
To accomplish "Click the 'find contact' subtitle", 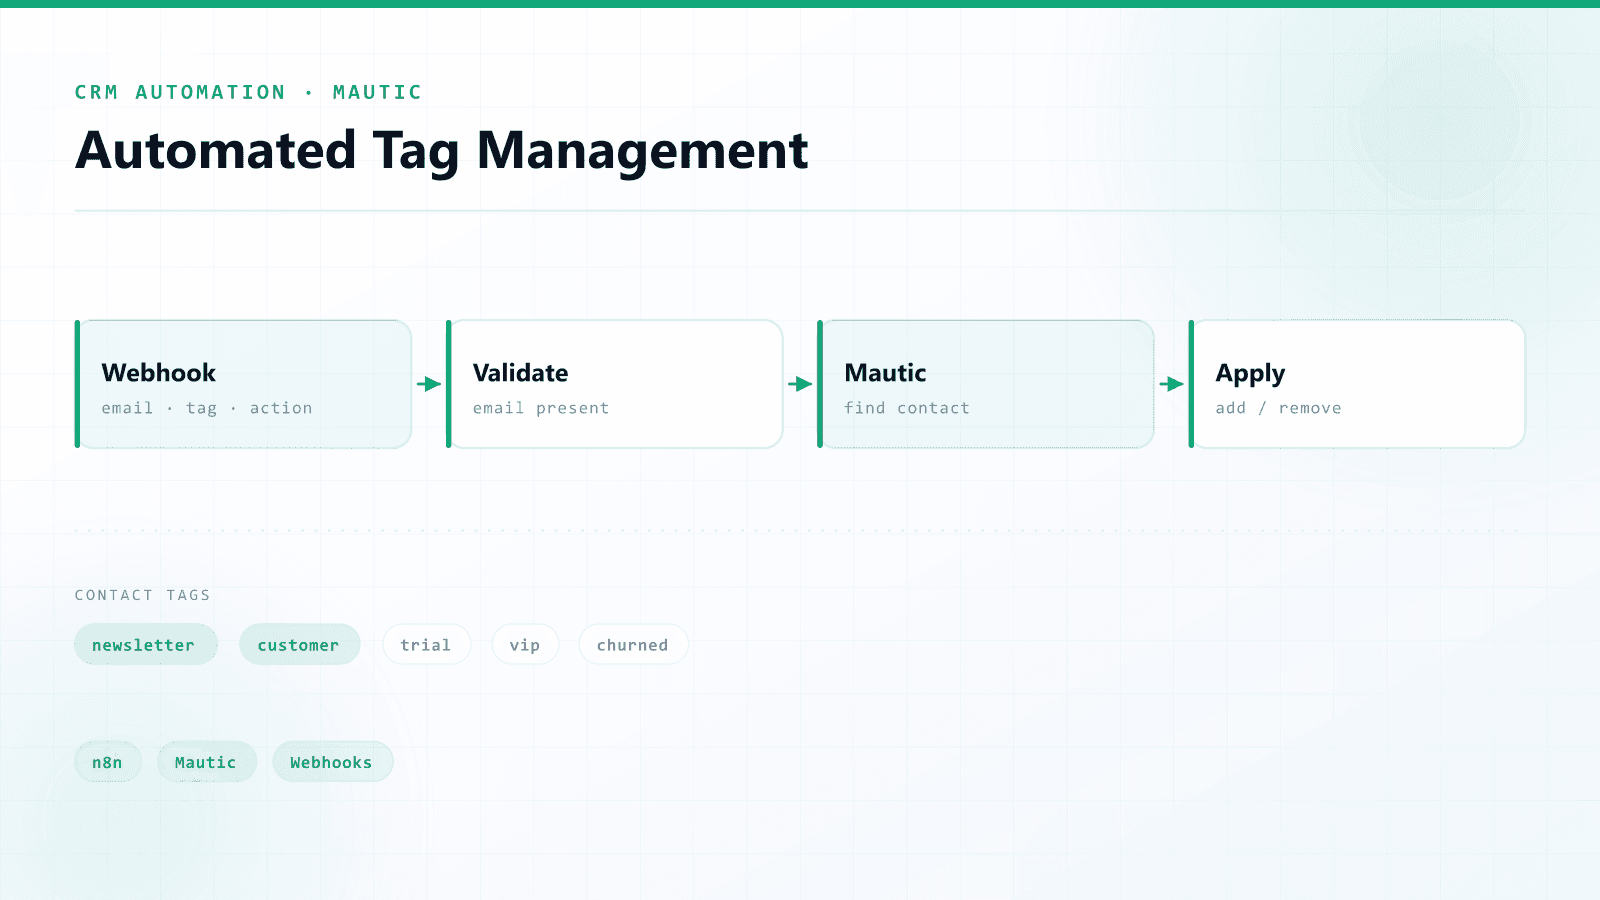I will click(907, 408).
